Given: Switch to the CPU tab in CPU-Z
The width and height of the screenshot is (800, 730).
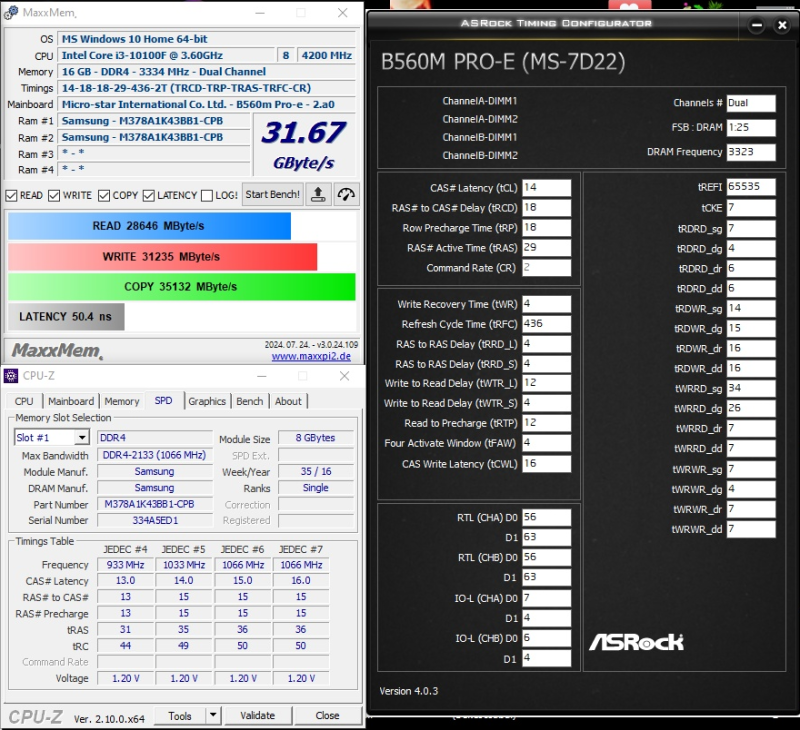Looking at the screenshot, I should point(24,401).
